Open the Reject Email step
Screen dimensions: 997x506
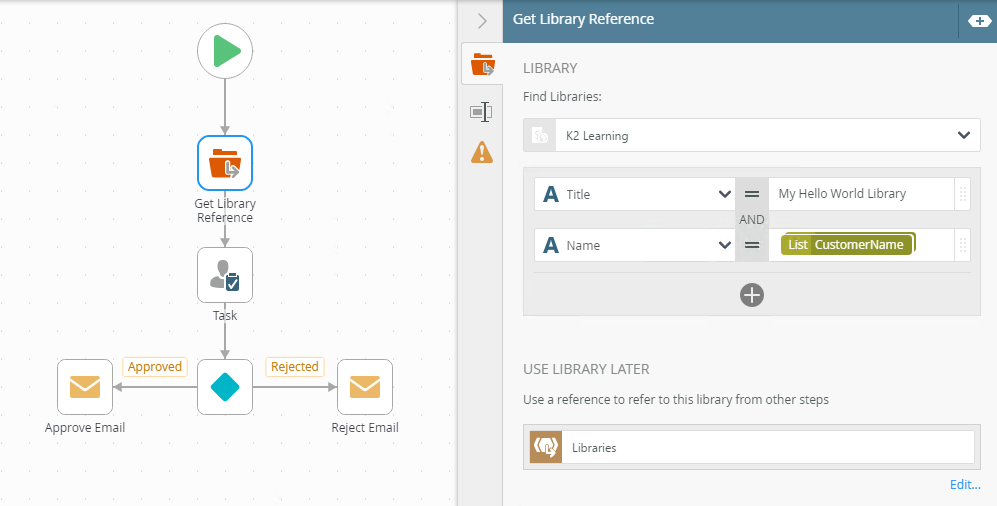(365, 387)
